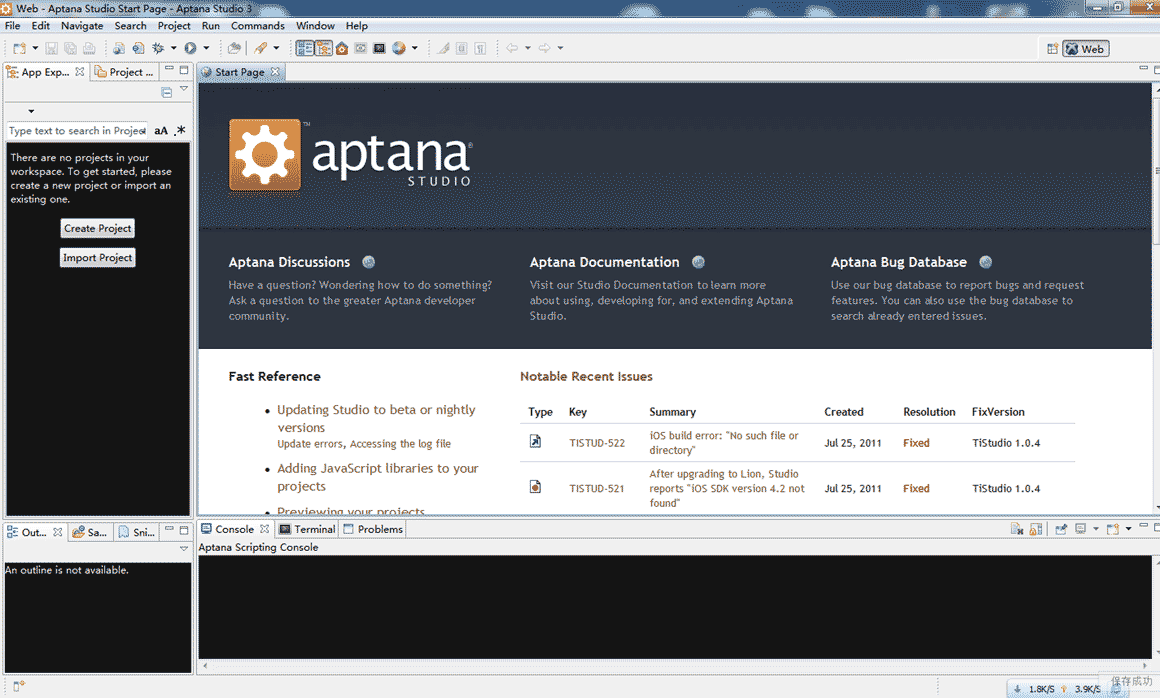Expand the New file dropdown arrow
The height and width of the screenshot is (698, 1160).
coord(35,48)
